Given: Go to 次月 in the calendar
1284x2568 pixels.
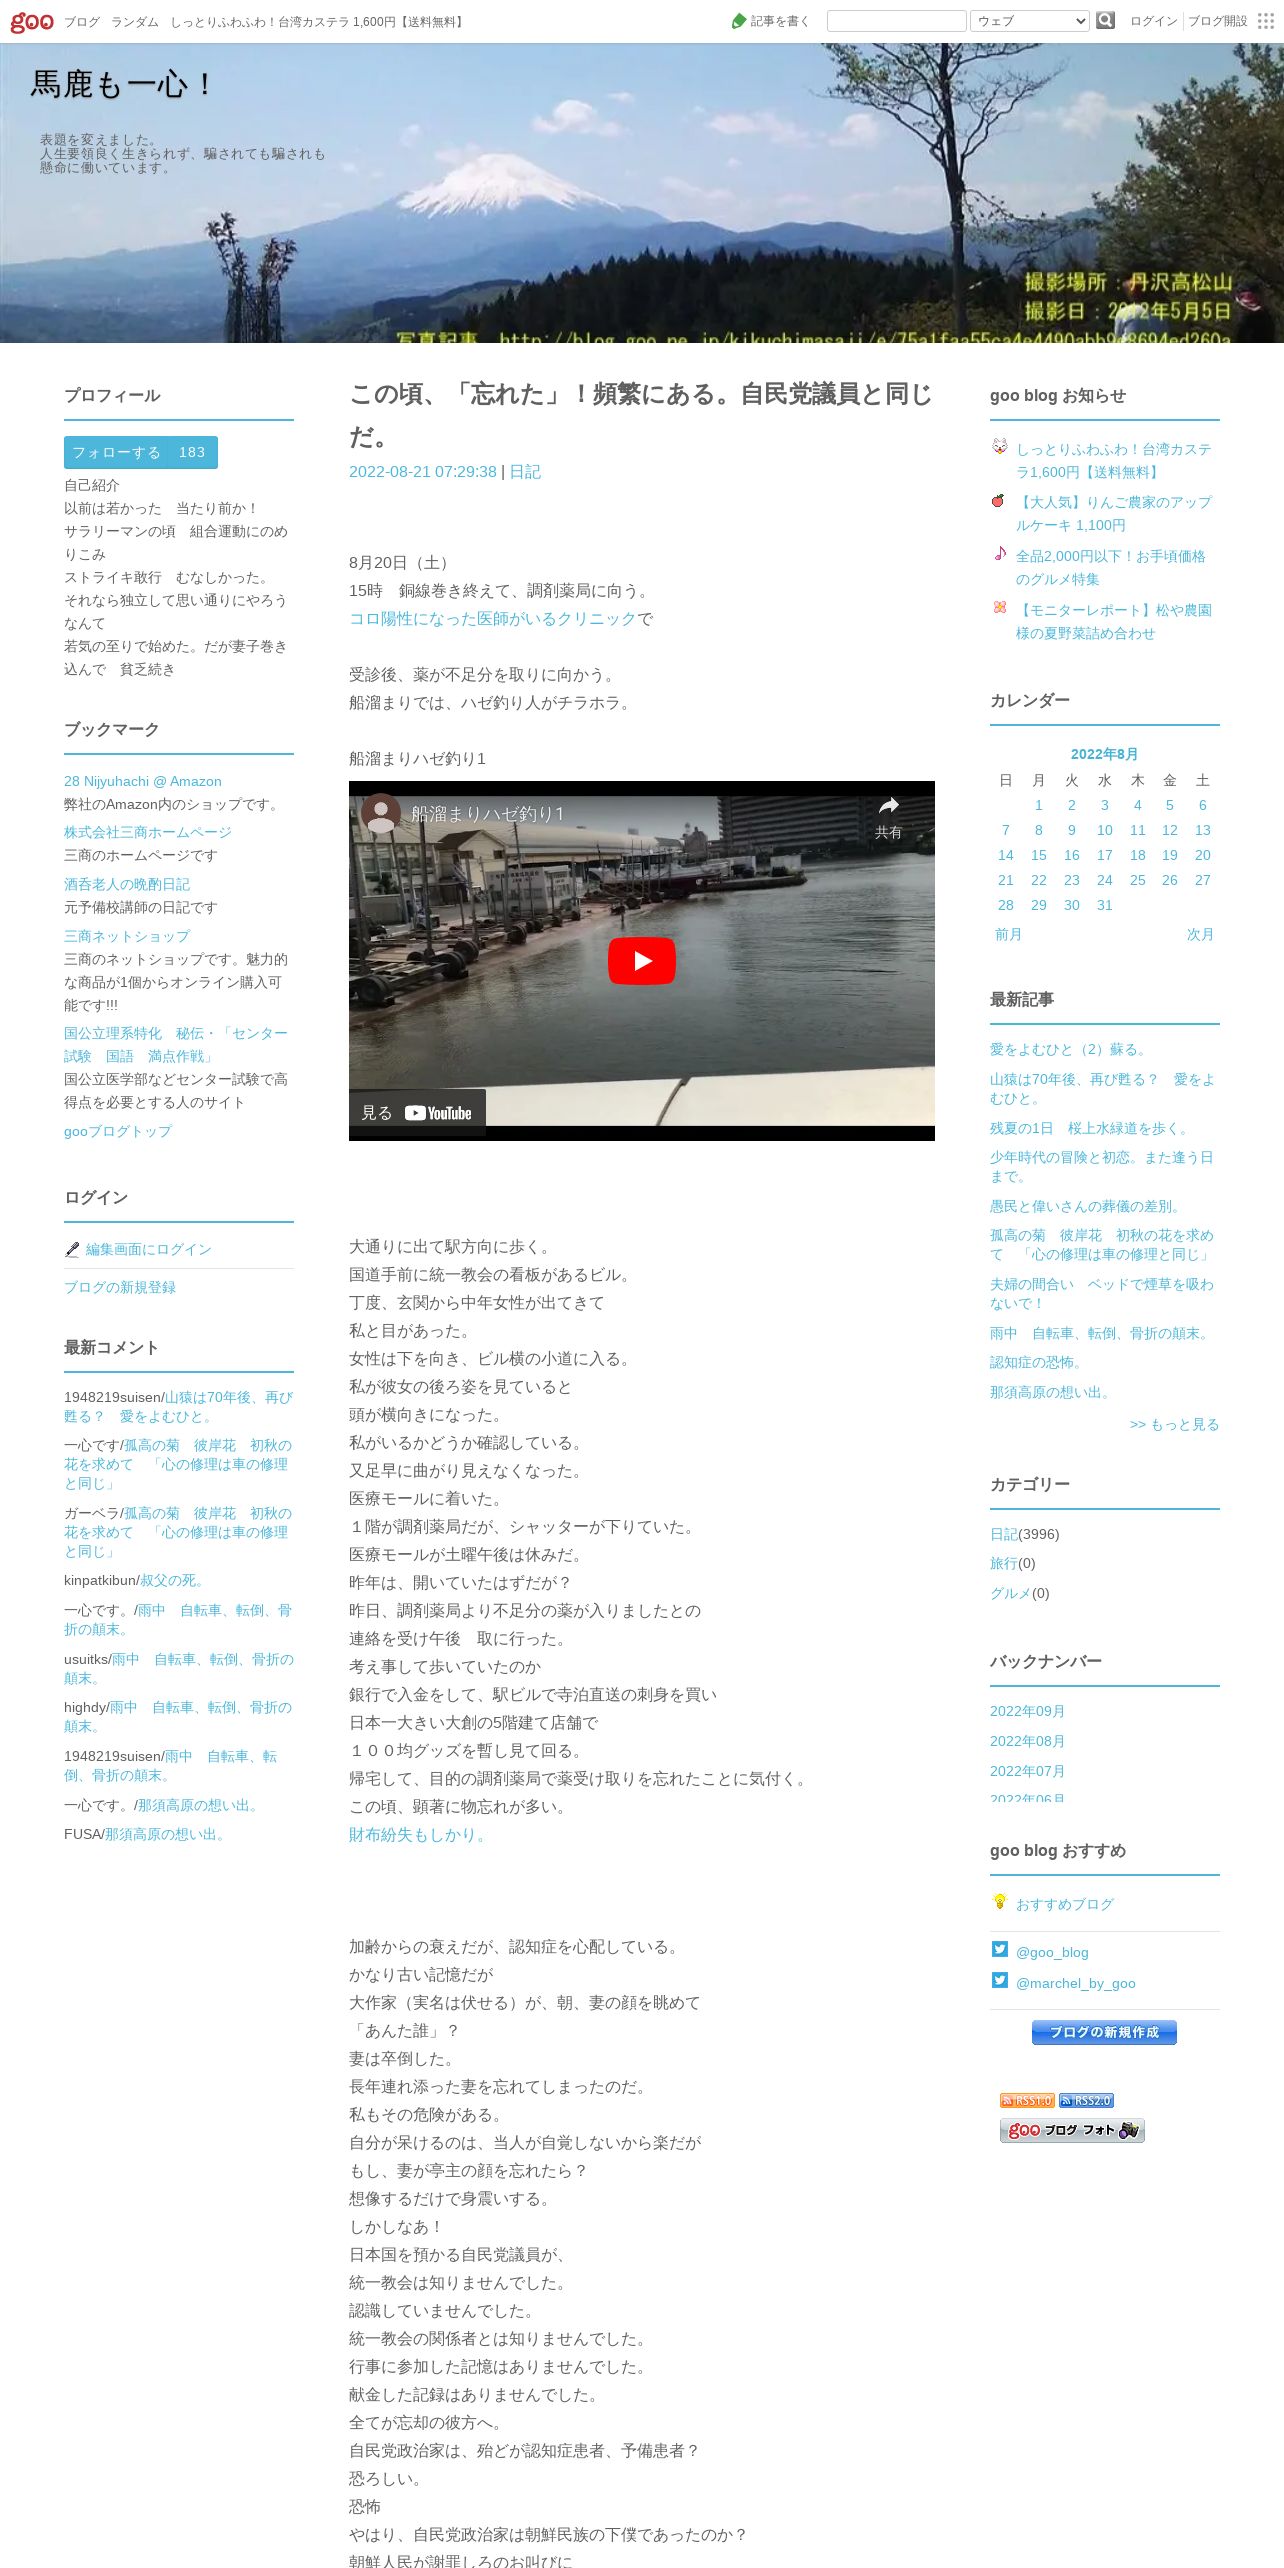Looking at the screenshot, I should point(1200,934).
